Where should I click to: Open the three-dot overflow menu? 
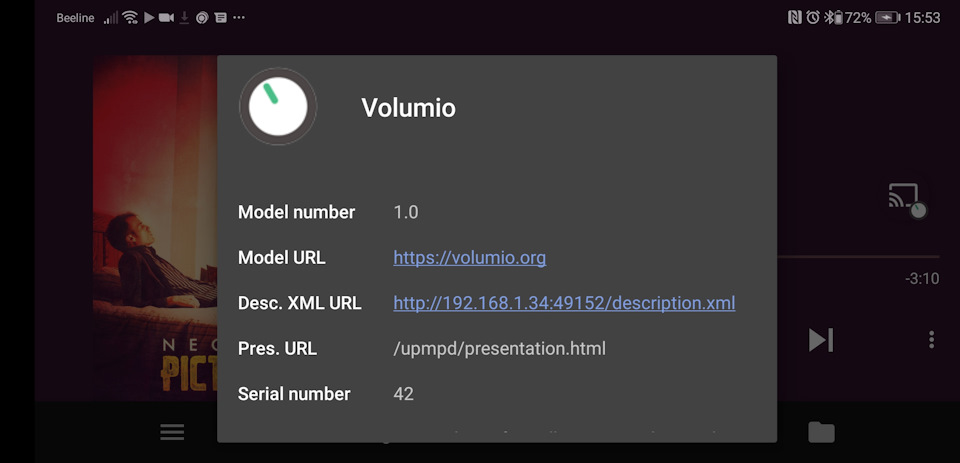coord(931,340)
